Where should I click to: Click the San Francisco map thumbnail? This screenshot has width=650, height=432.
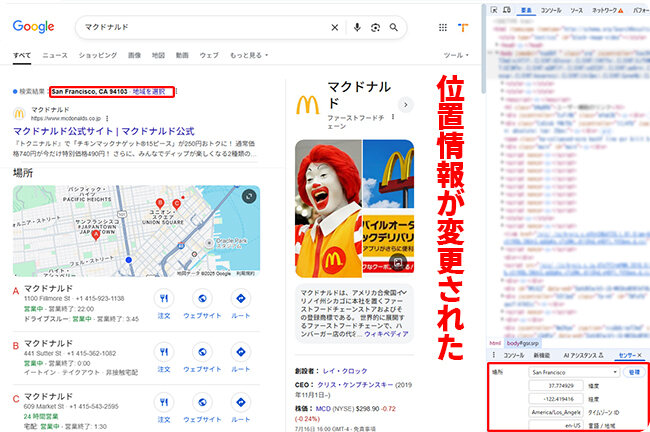(x=136, y=231)
